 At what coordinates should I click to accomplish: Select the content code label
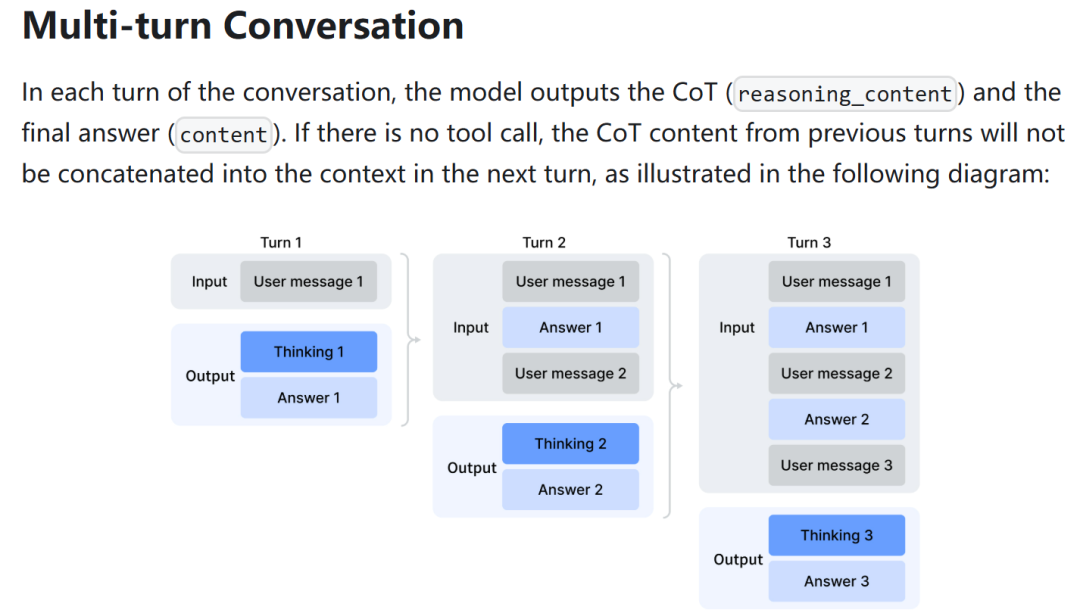click(223, 134)
